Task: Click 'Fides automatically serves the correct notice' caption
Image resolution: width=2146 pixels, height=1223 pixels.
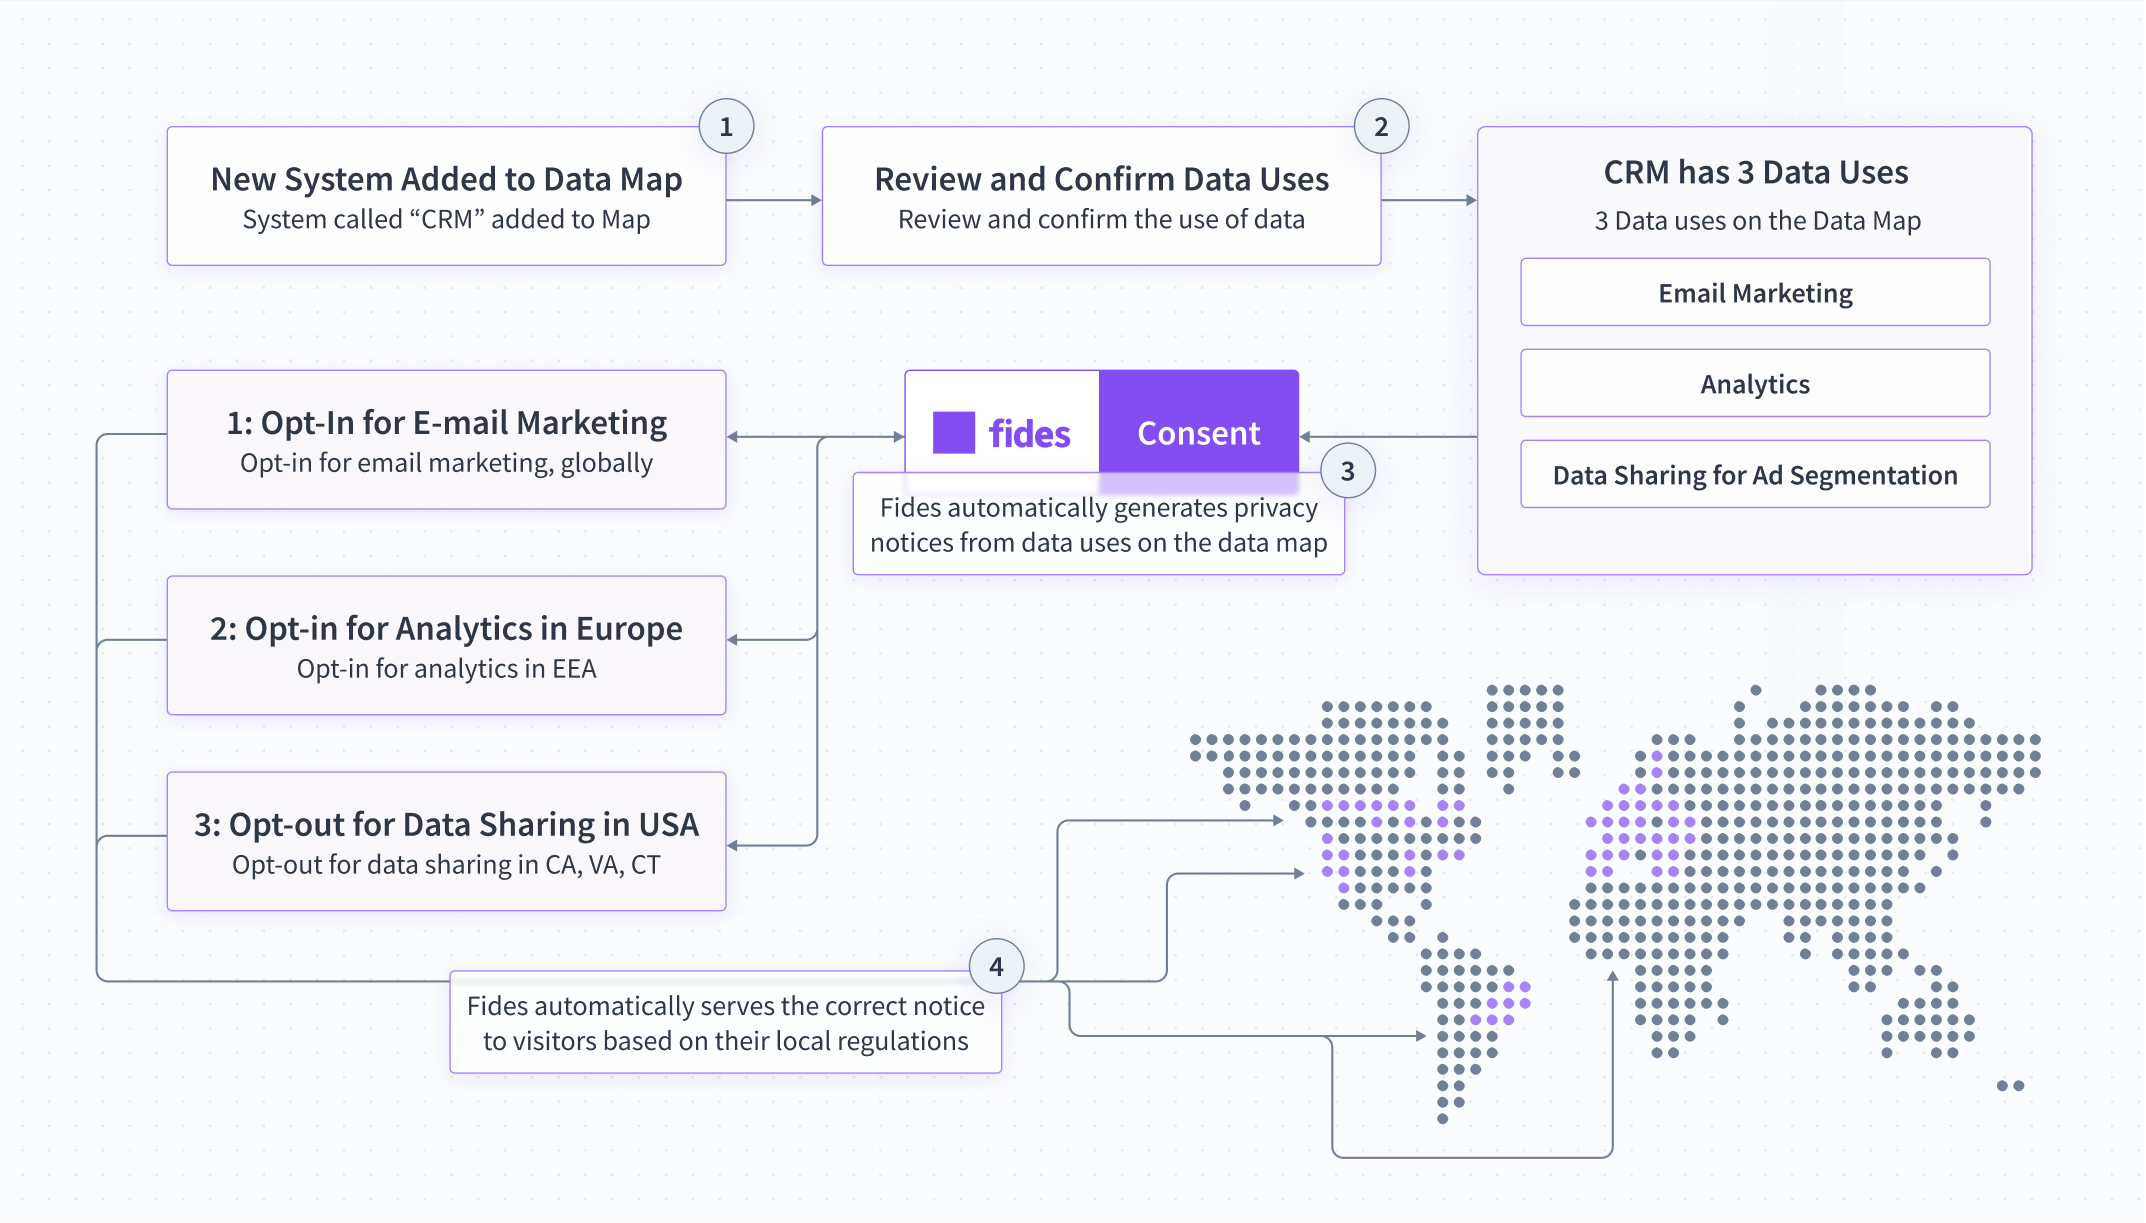Action: pos(726,1022)
